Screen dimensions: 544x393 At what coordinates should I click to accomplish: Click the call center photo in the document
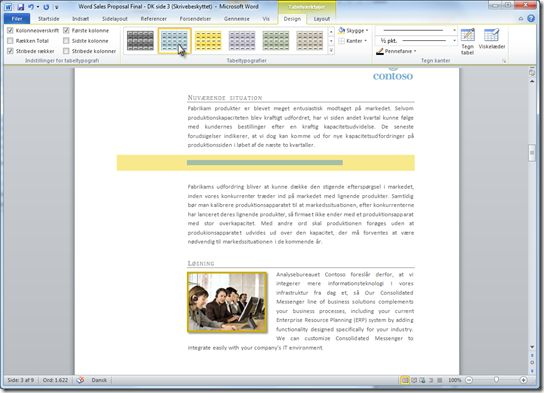[227, 302]
